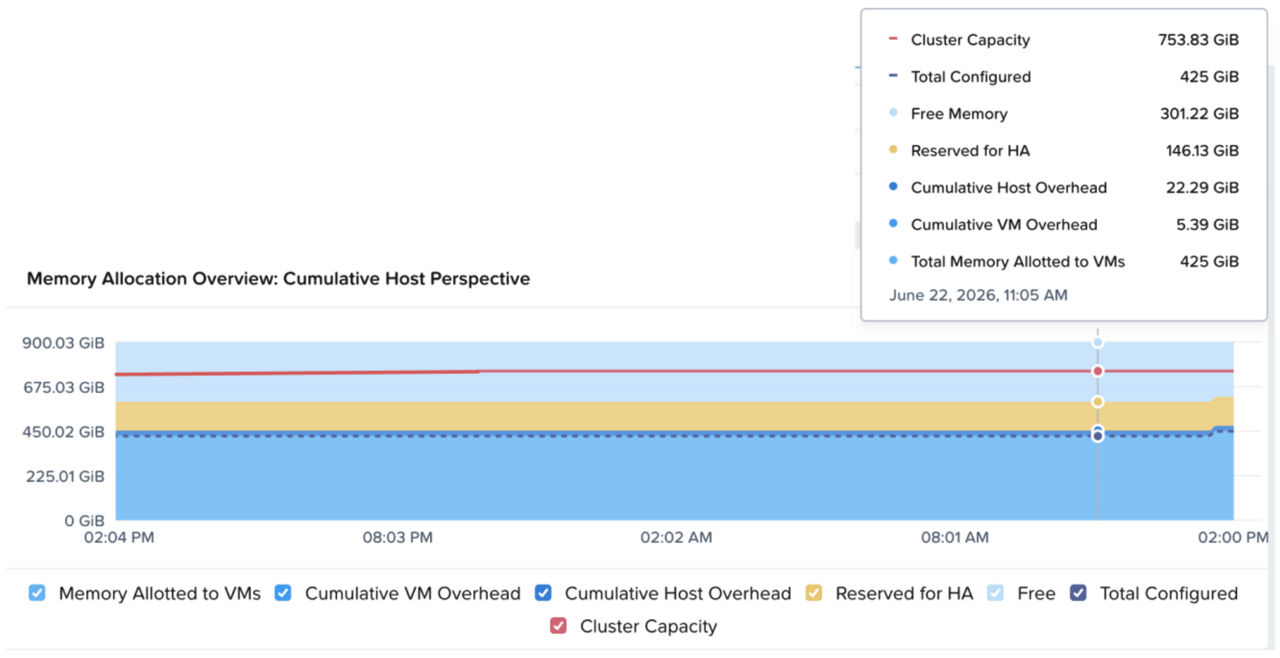Image resolution: width=1280 pixels, height=658 pixels.
Task: Click the light-blue Free Memory point on the chart
Action: (x=1098, y=343)
